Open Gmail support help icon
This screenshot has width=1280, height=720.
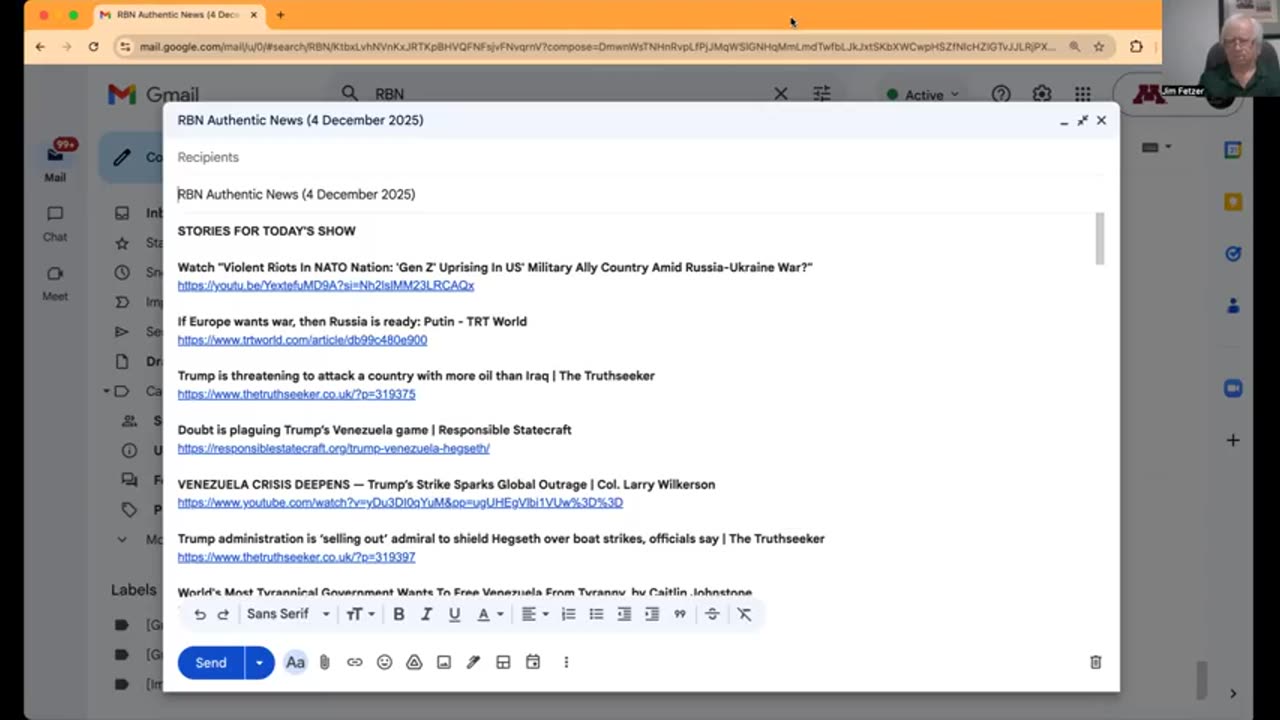coord(1001,94)
